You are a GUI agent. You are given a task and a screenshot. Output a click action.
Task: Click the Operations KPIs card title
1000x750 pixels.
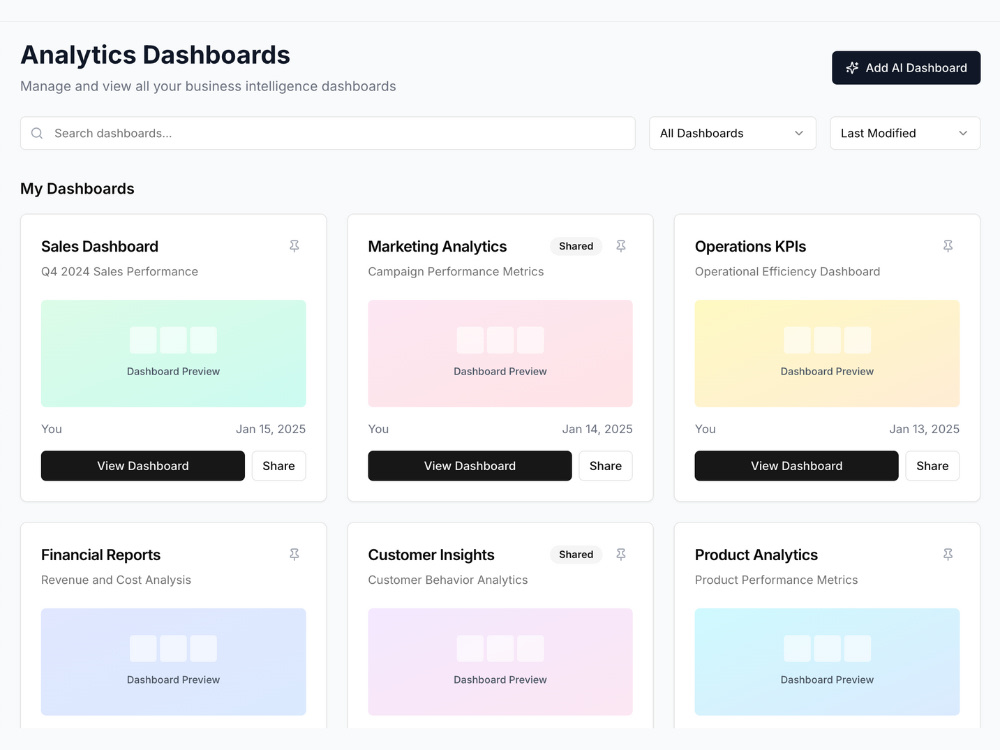click(751, 247)
